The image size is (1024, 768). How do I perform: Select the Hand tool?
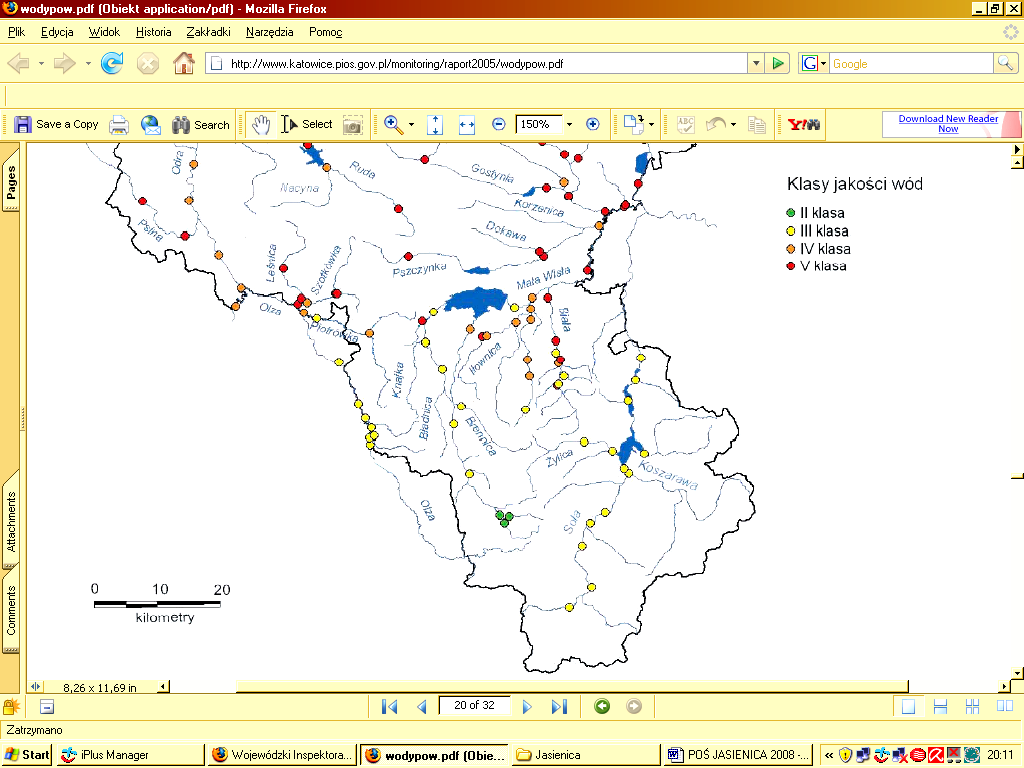(261, 124)
